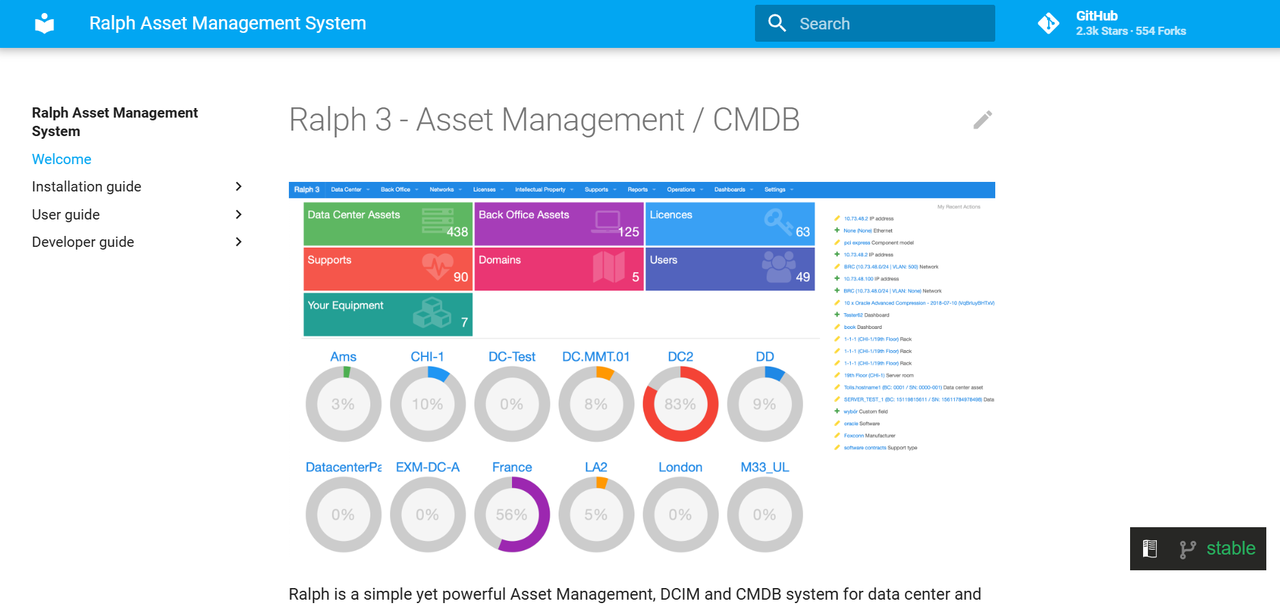Click the DC2 83% donut chart
The width and height of the screenshot is (1280, 612).
pos(680,404)
